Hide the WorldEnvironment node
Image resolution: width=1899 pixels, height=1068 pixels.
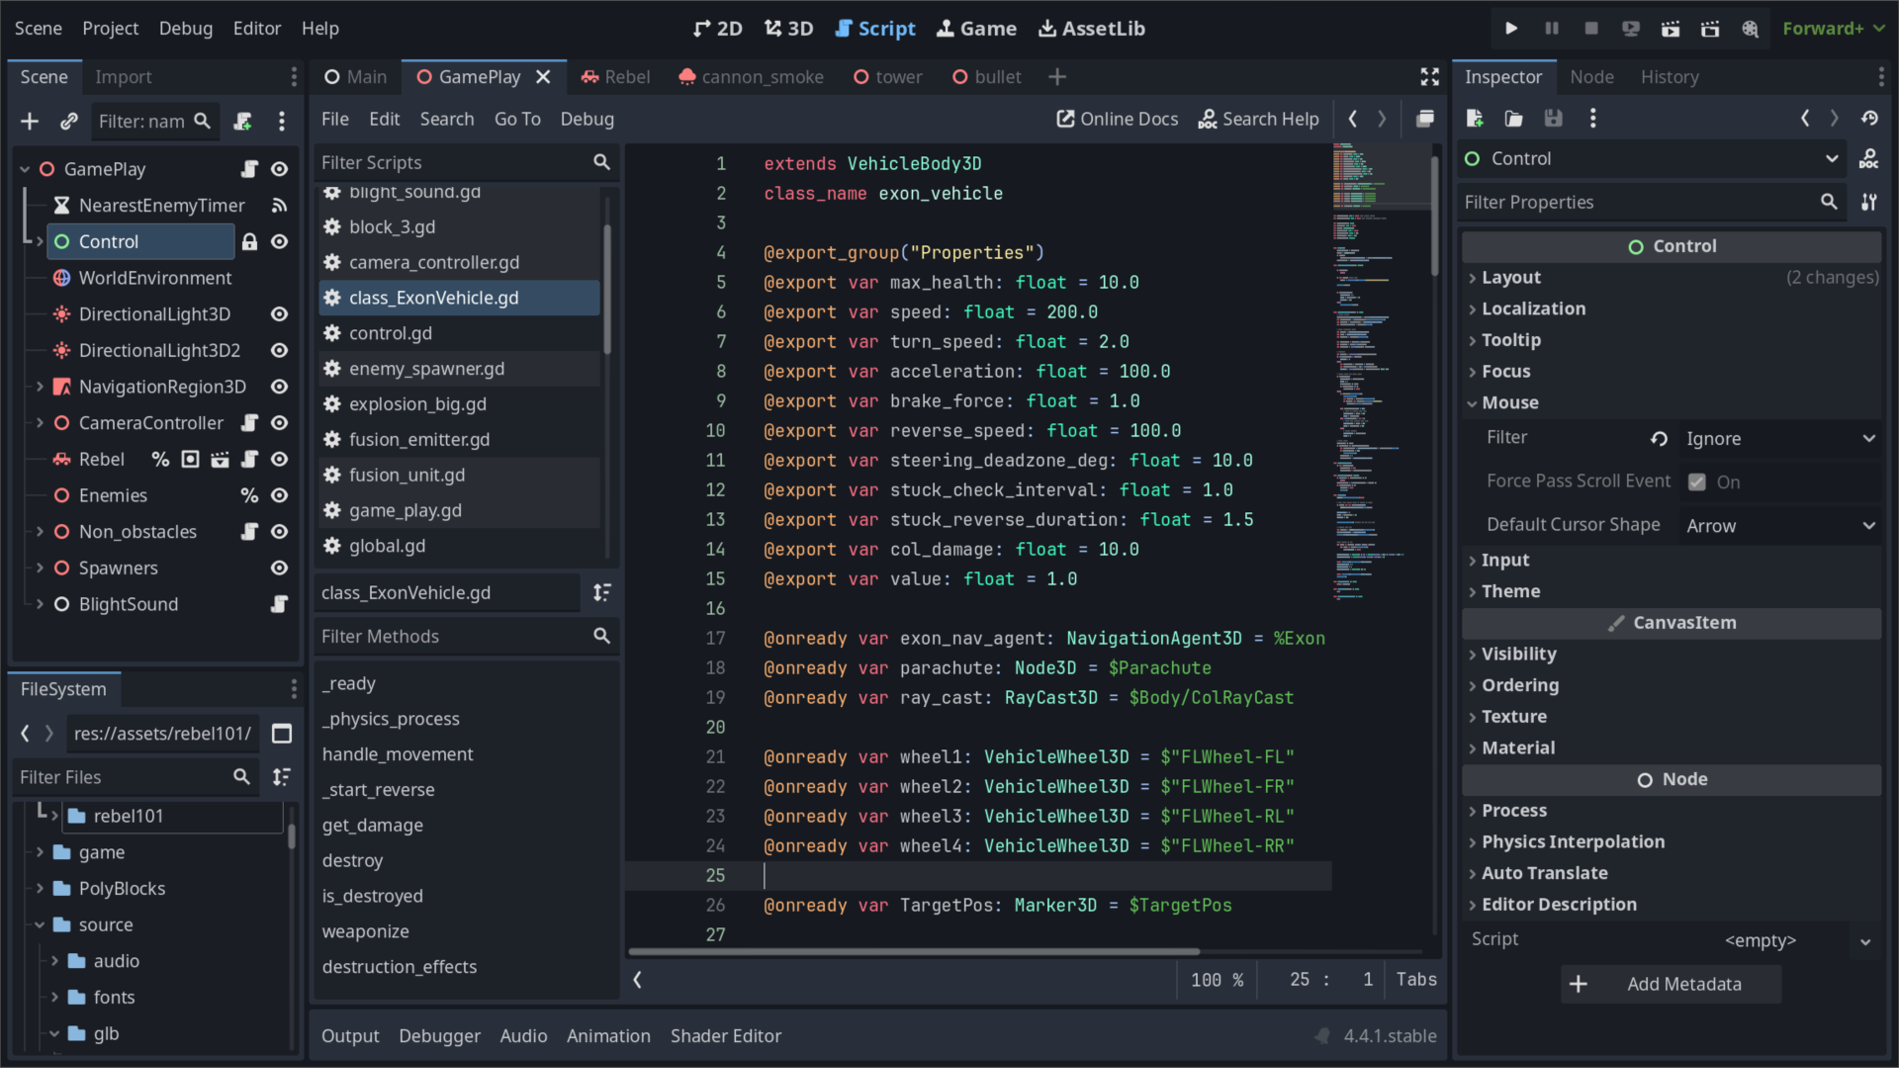click(280, 278)
